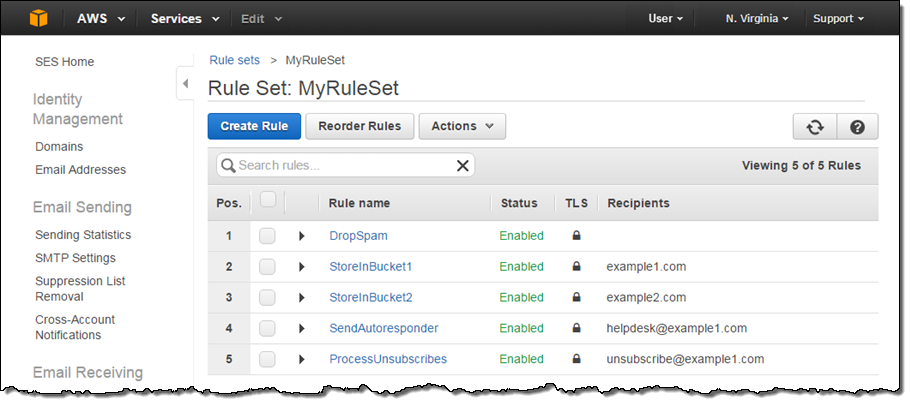Expand the StoreInBucket2 rule row arrow
Image resolution: width=910 pixels, height=404 pixels.
click(x=302, y=298)
